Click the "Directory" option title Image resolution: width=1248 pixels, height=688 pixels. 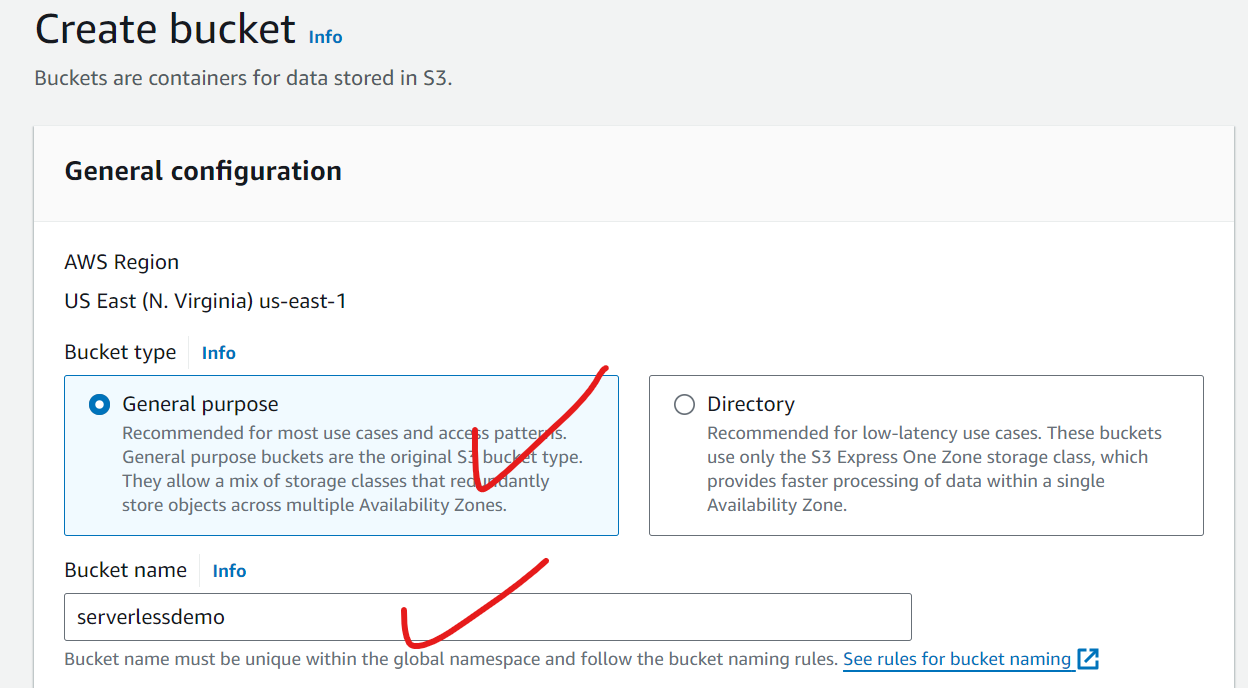coord(750,404)
